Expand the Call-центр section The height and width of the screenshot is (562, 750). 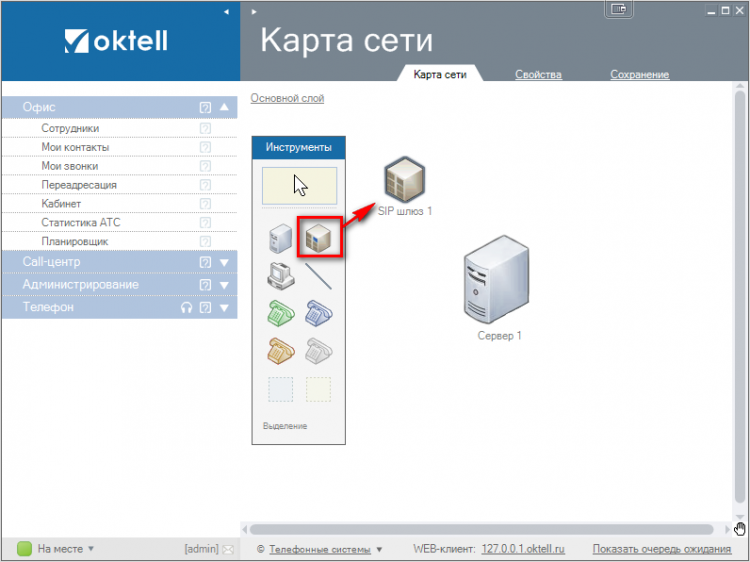coord(225,262)
